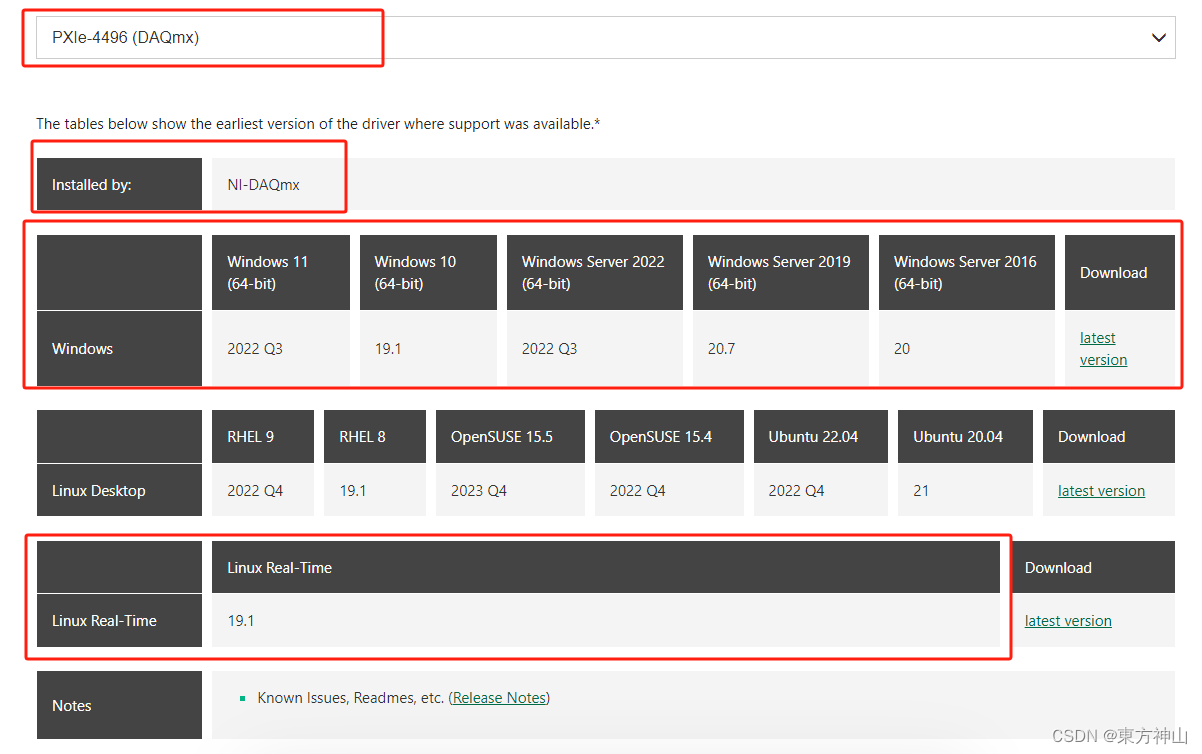Select the 2022 Q4 value under OpenSUSE 15.4
This screenshot has height=754, width=1202.
tap(637, 491)
